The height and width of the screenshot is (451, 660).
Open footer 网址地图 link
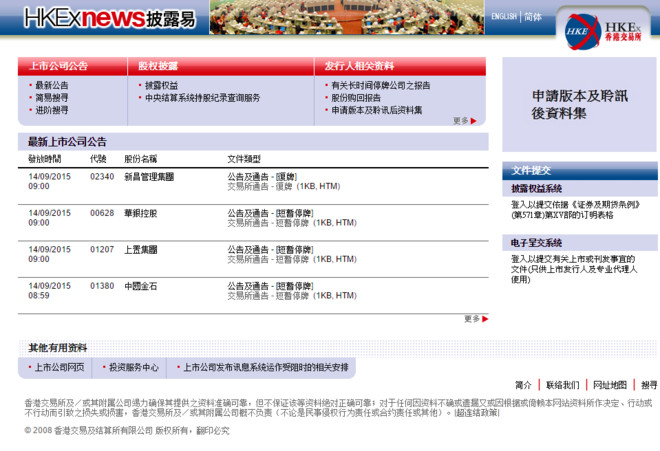click(x=610, y=385)
